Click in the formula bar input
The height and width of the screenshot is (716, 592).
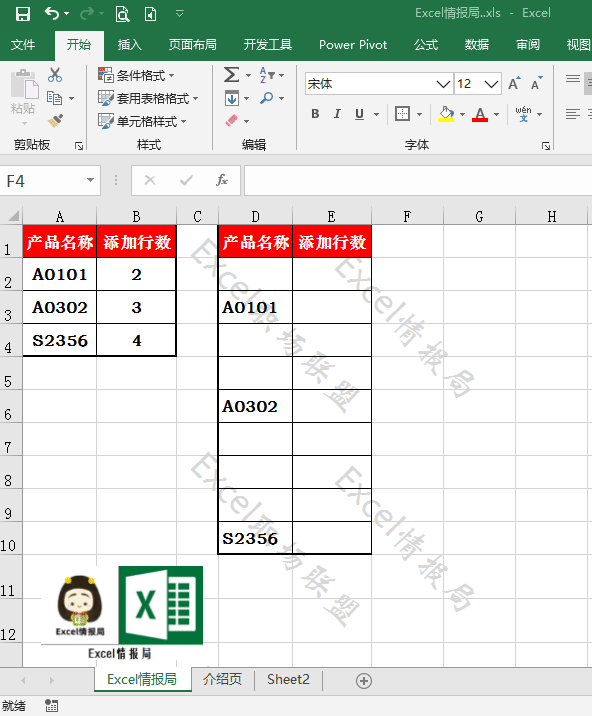click(418, 181)
